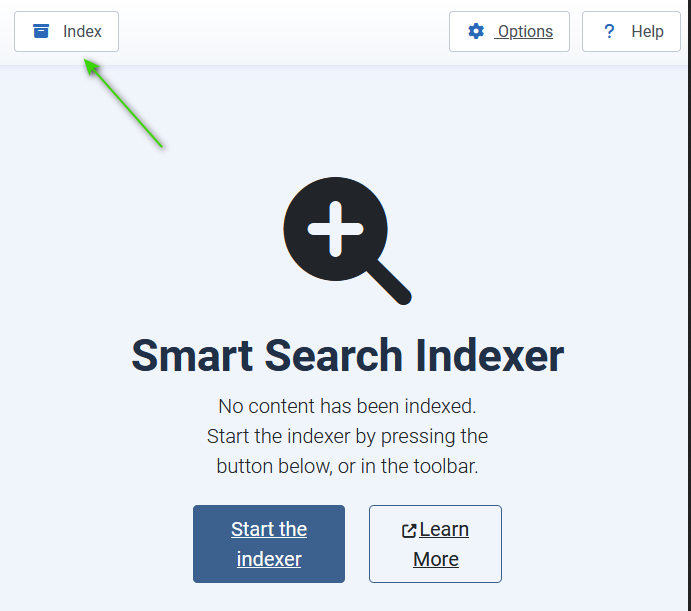Click the 'button below, or in the toolbar' text line
The image size is (691, 611).
coord(347,466)
